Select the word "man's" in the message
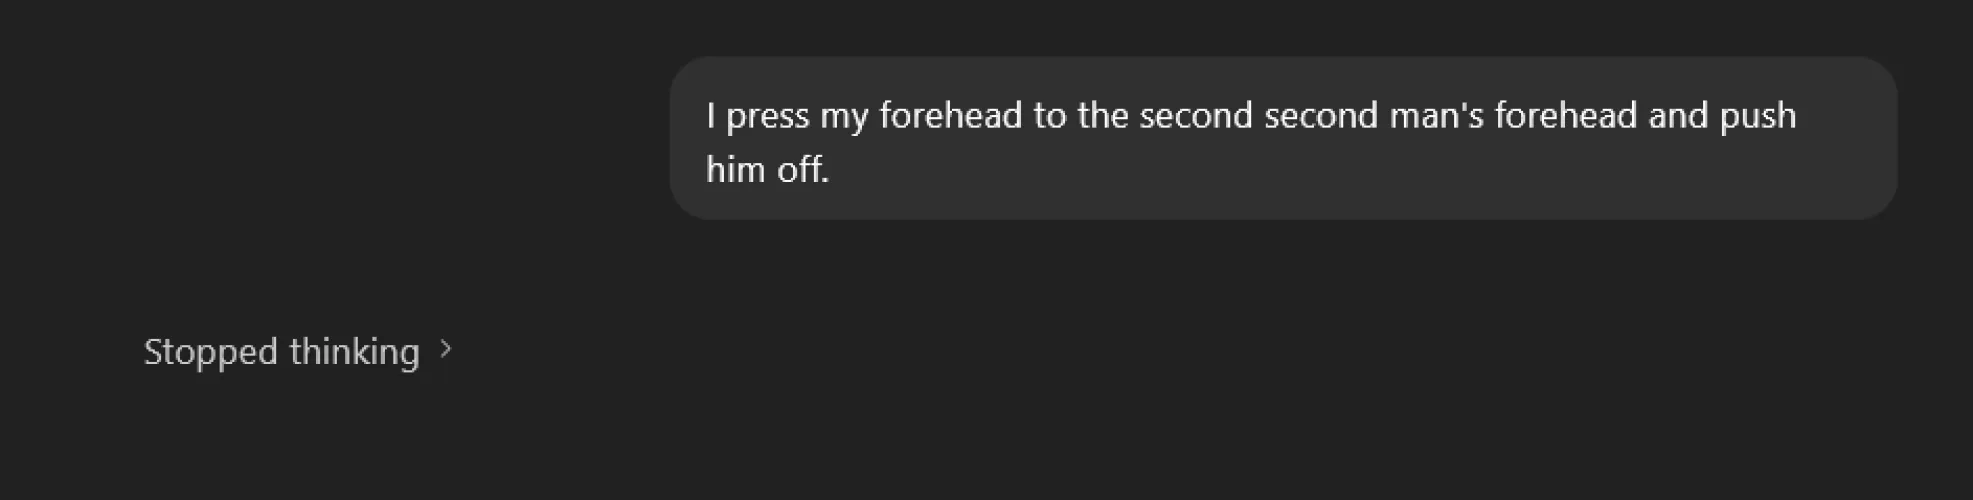 1436,115
